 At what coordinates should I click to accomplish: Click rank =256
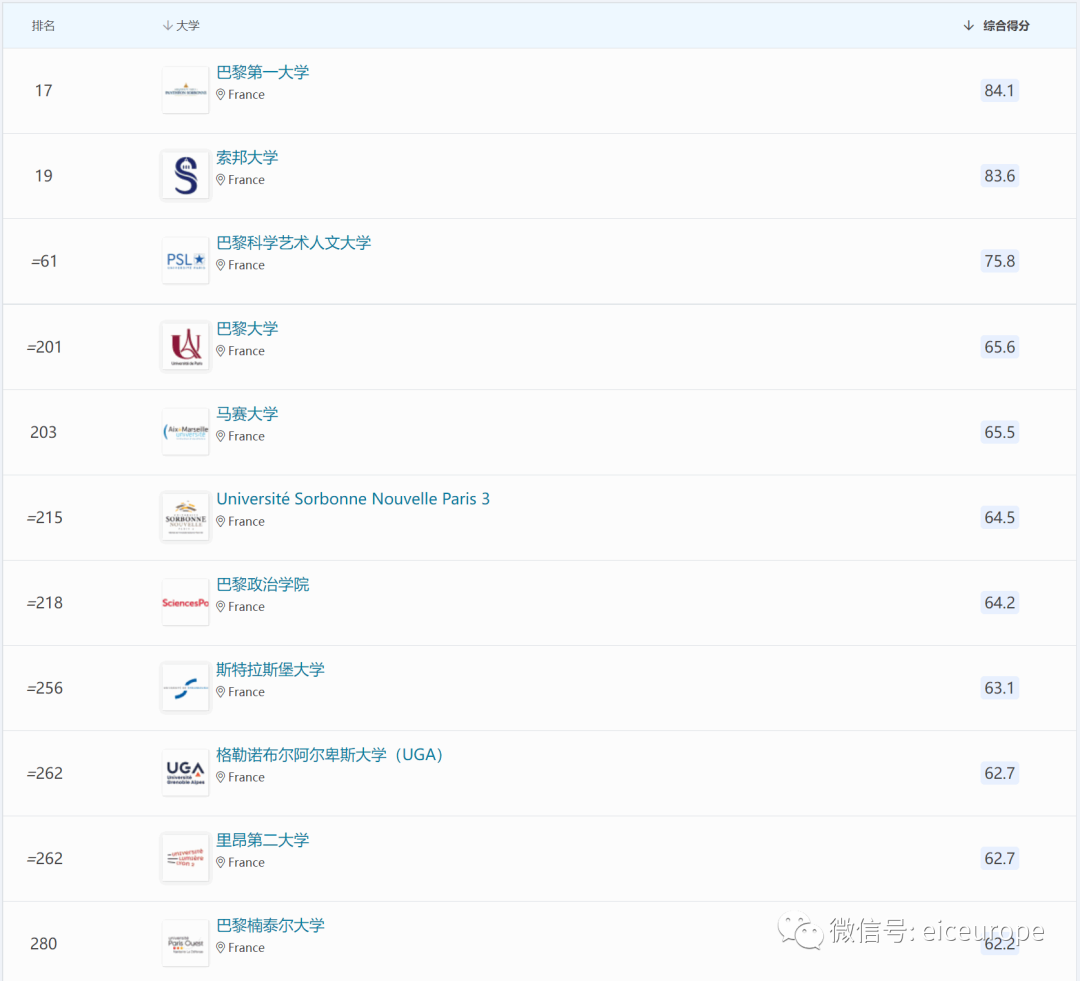[x=44, y=688]
